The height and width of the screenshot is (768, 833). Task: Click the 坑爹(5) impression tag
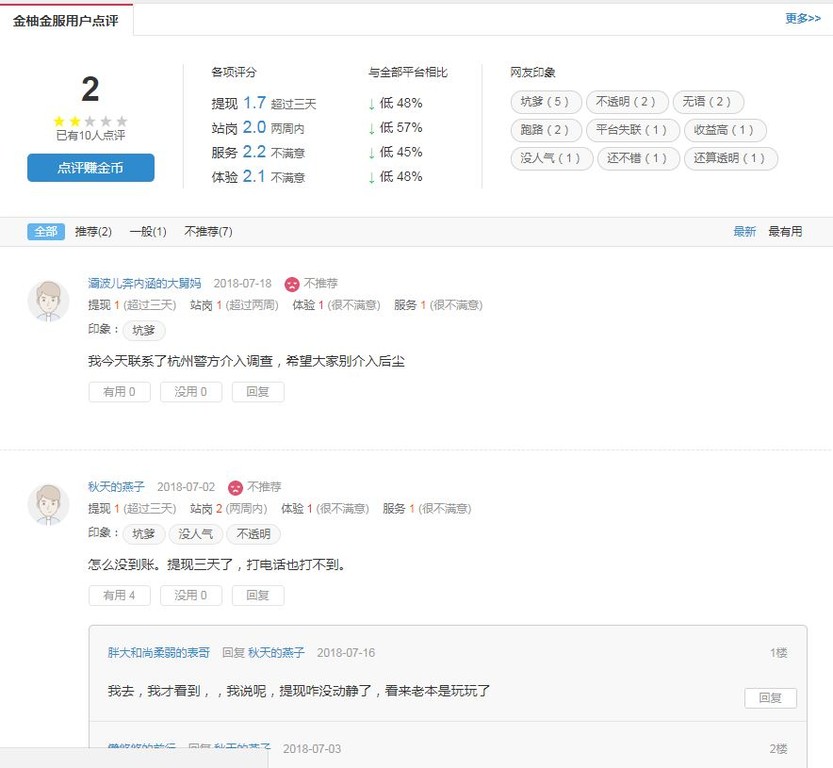coord(545,102)
